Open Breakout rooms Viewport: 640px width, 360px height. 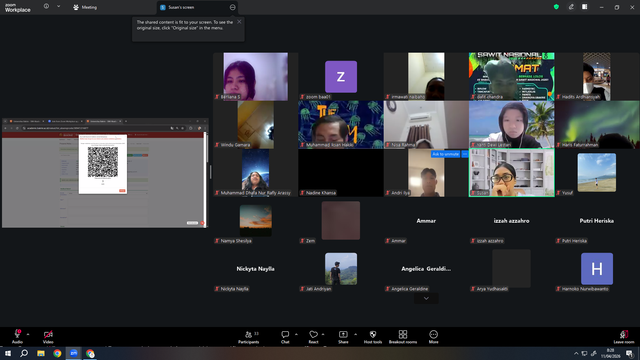click(x=403, y=337)
